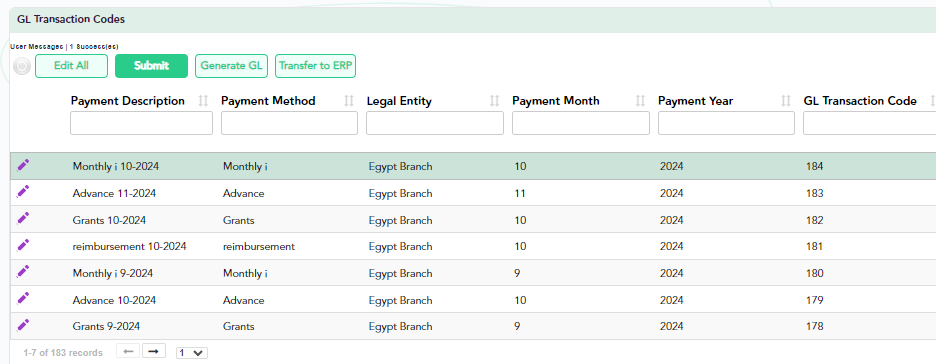The image size is (936, 364).
Task: Select the Legal Entity column header text
Action: tap(399, 101)
